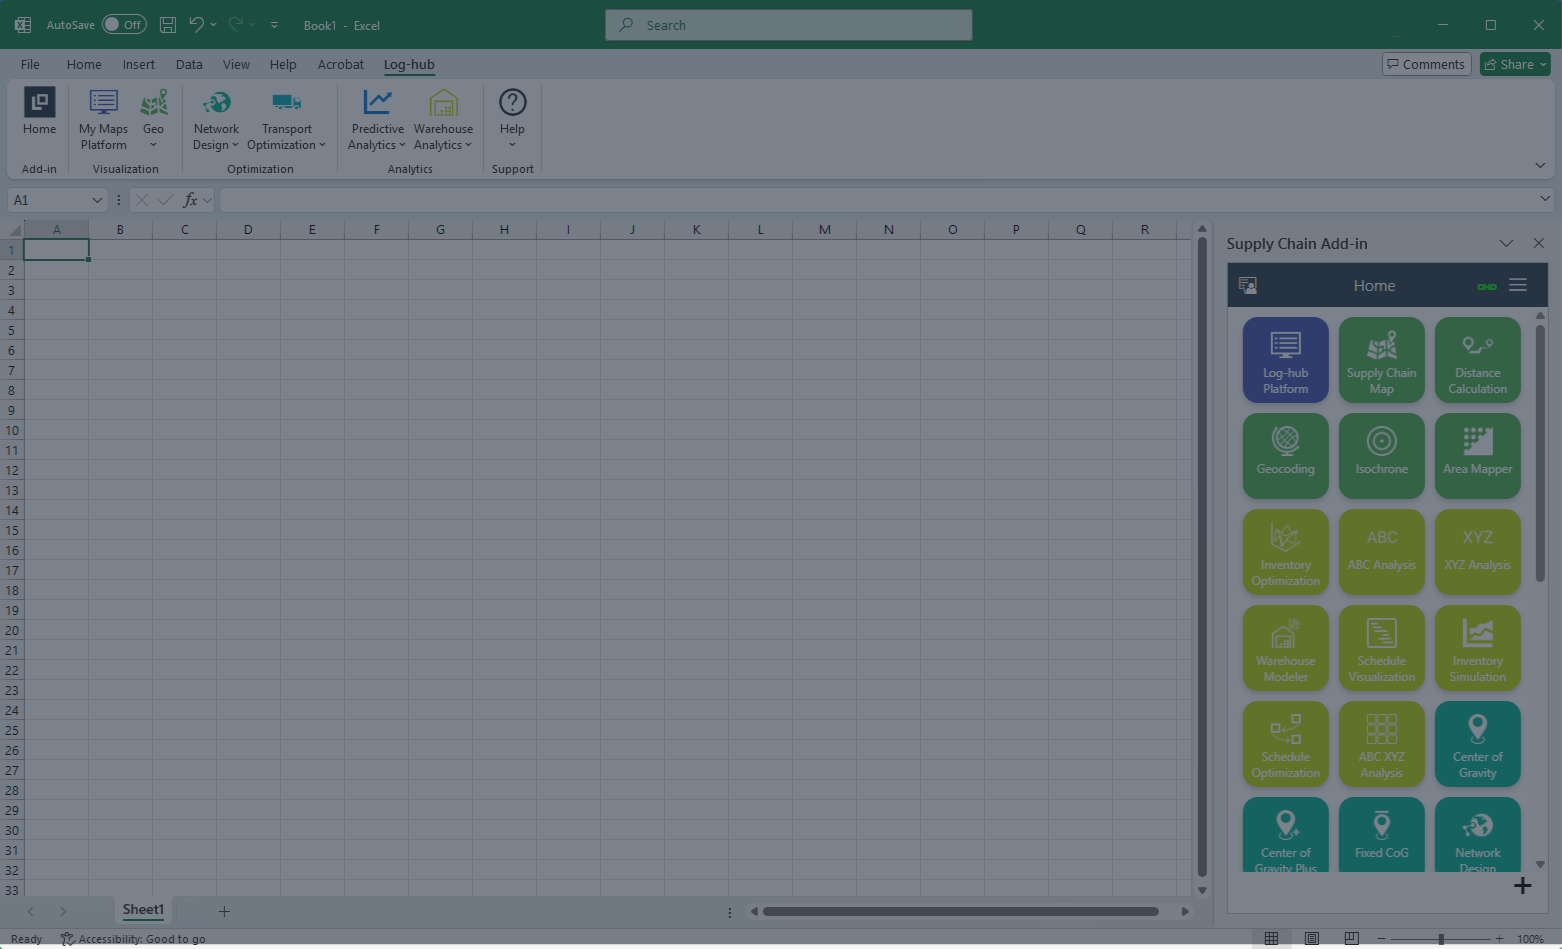This screenshot has width=1562, height=949.
Task: Select column header D
Action: click(248, 230)
